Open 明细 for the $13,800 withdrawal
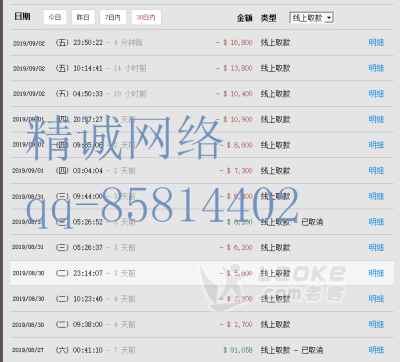 click(376, 68)
